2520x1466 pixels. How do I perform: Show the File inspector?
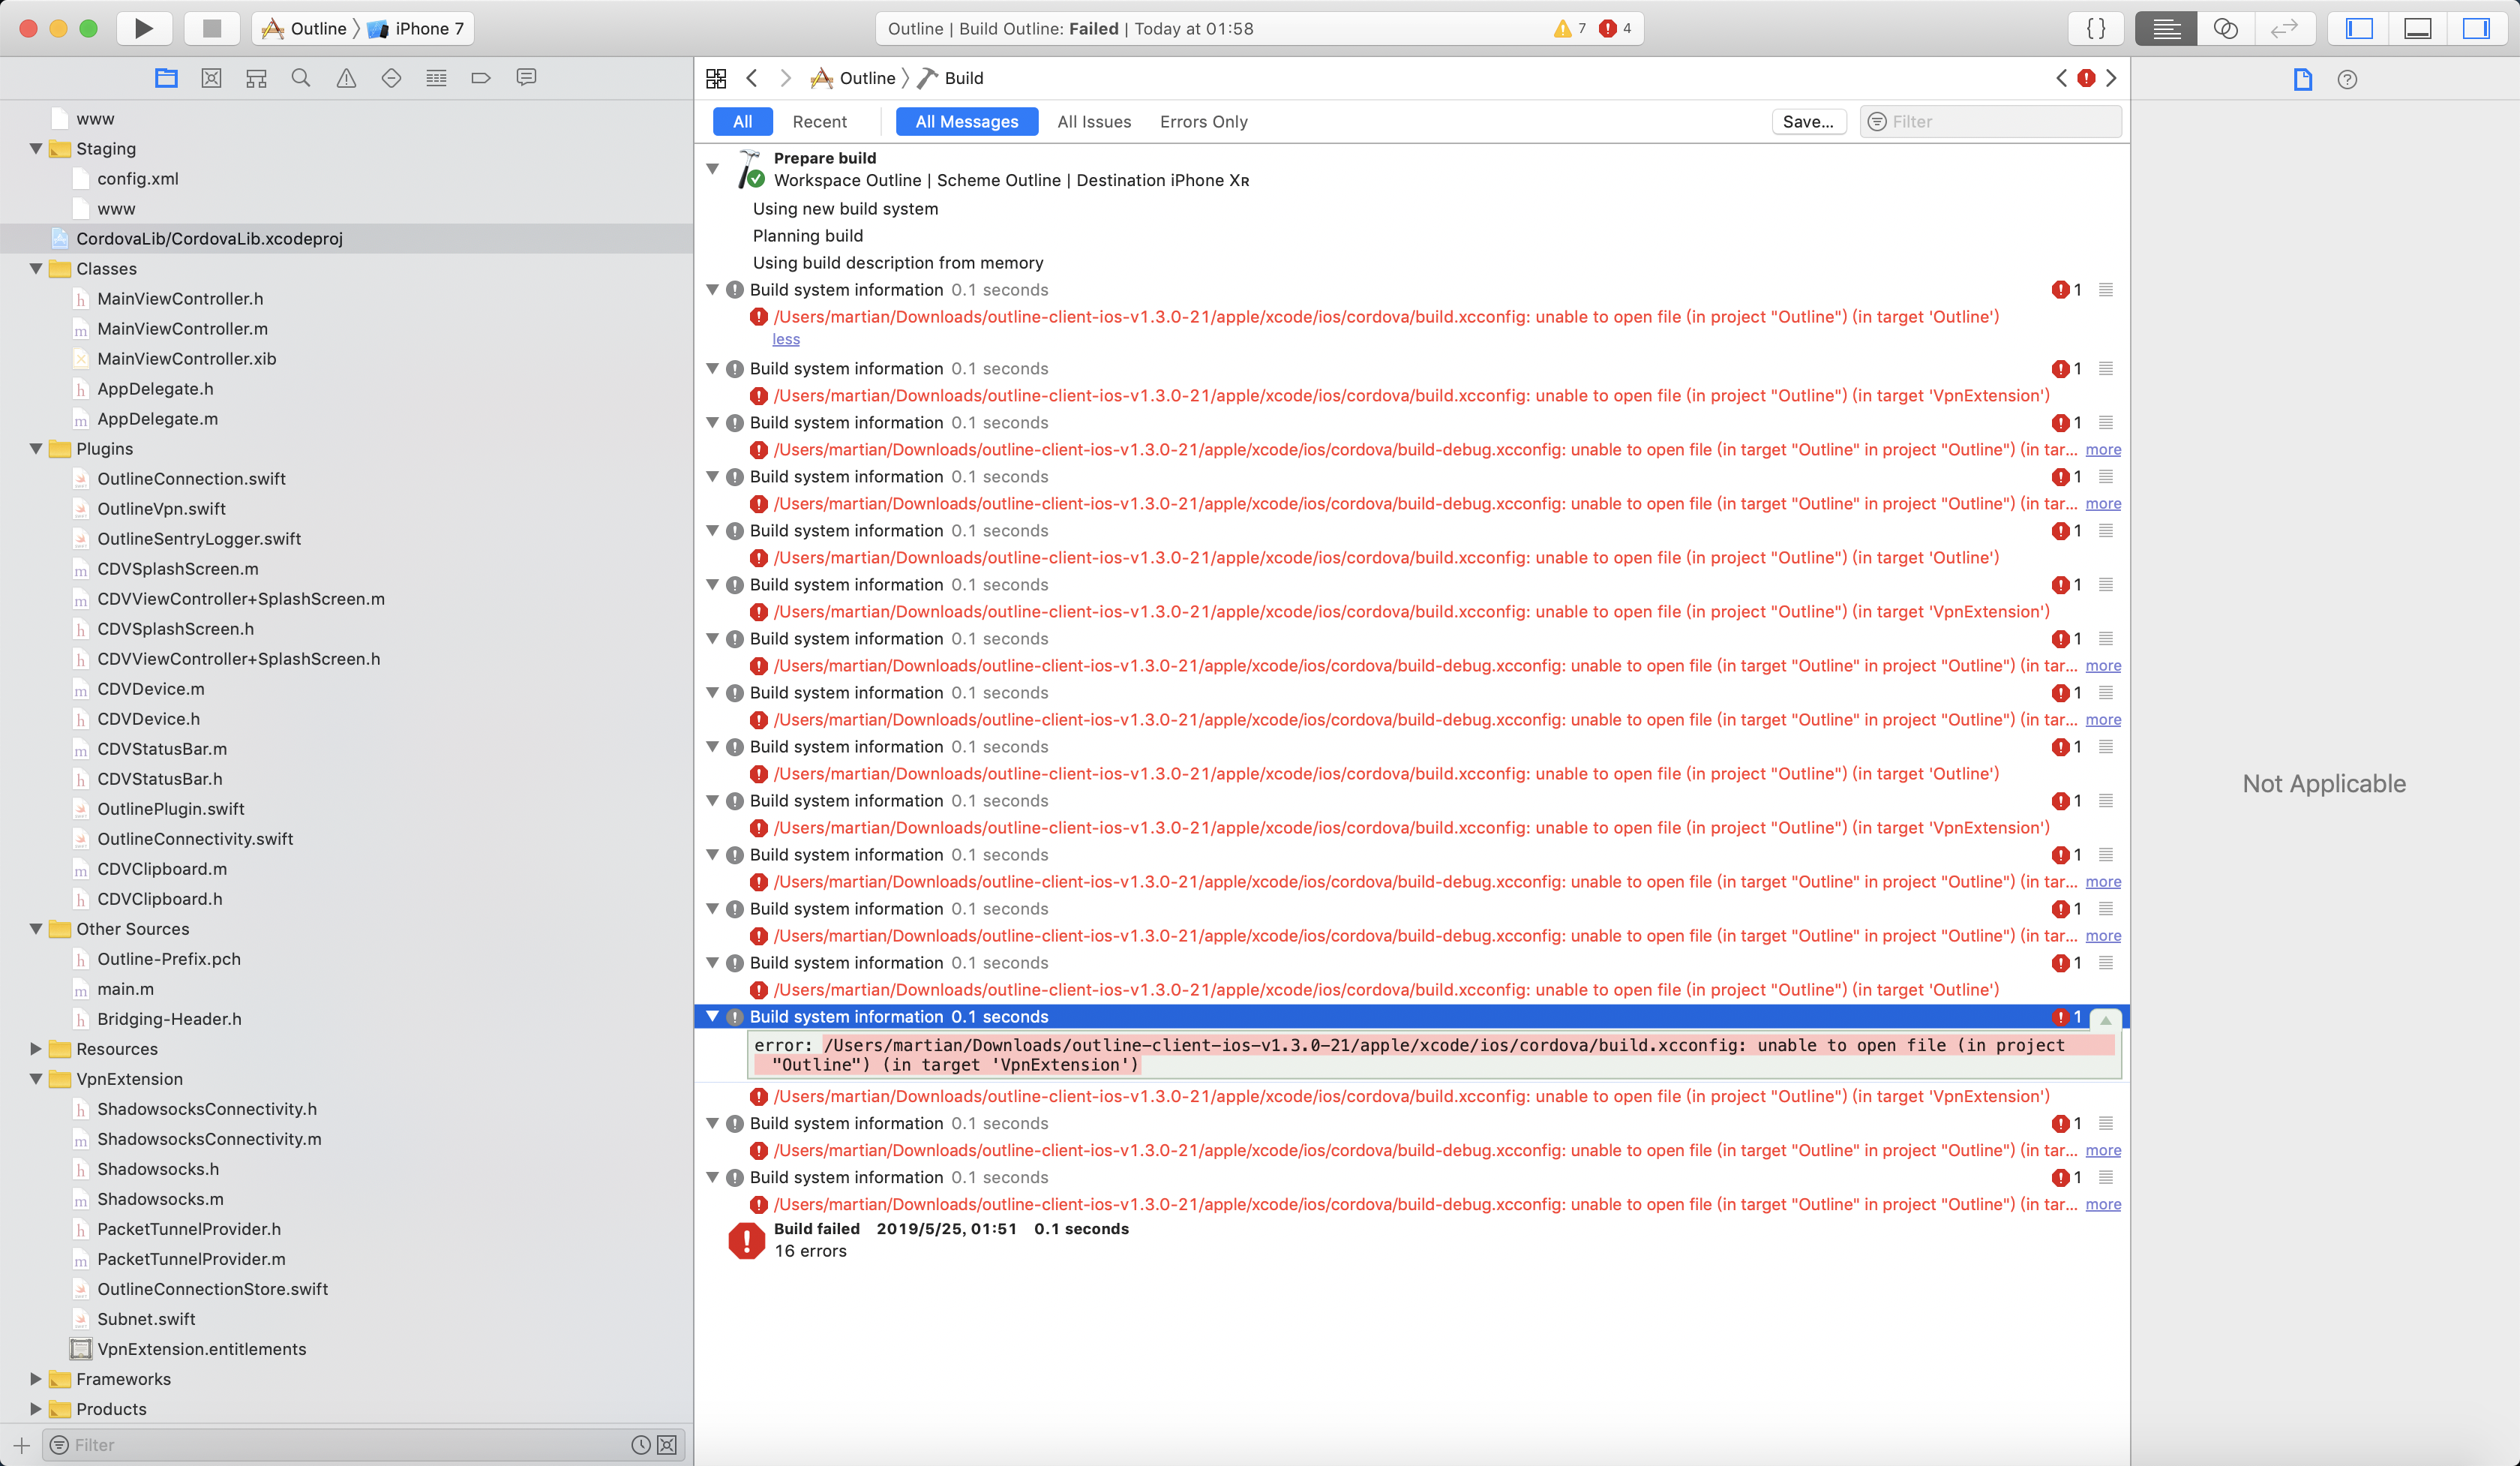click(2303, 79)
